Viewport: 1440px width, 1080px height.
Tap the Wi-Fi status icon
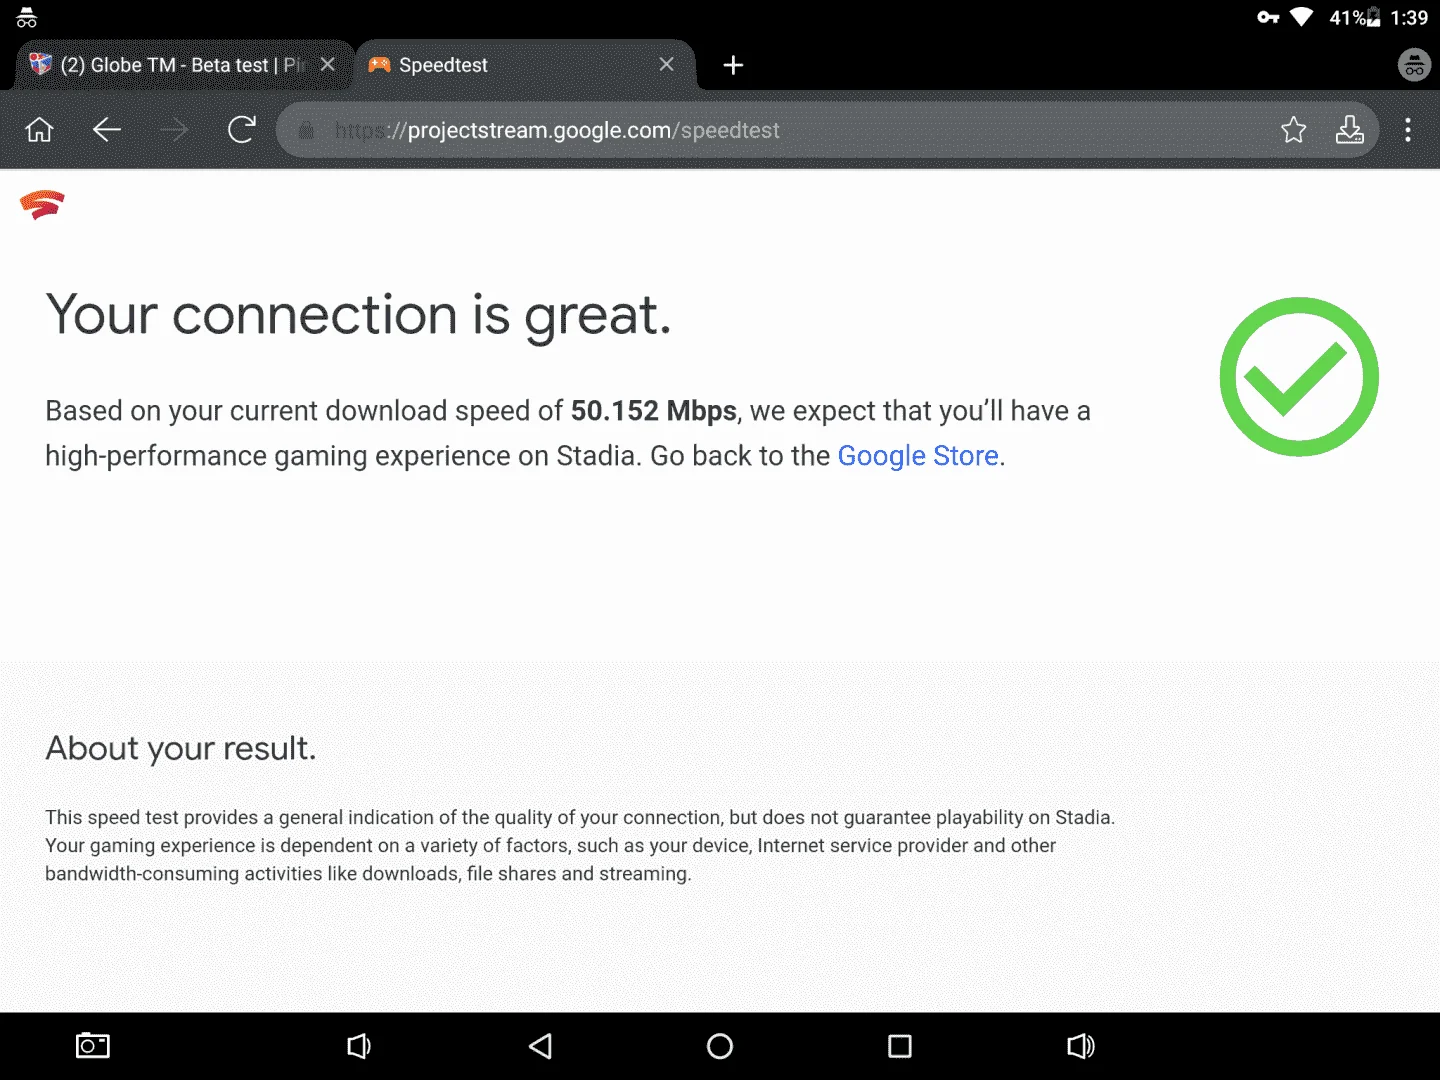tap(1301, 17)
